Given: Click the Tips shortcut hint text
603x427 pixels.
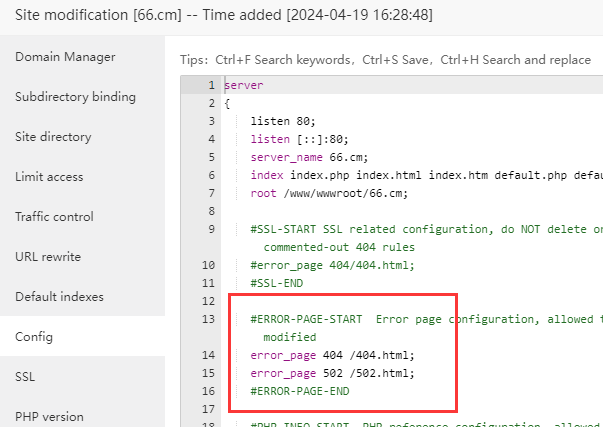Looking at the screenshot, I should coord(385,60).
